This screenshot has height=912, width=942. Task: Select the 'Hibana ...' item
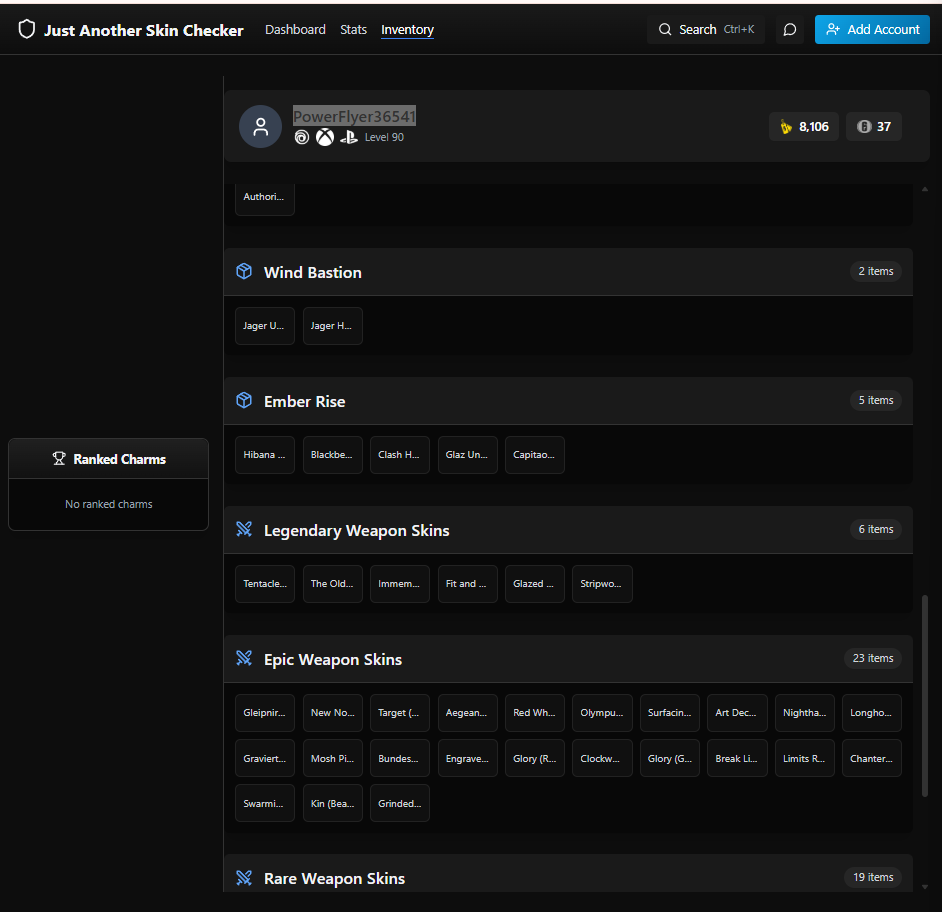(265, 455)
